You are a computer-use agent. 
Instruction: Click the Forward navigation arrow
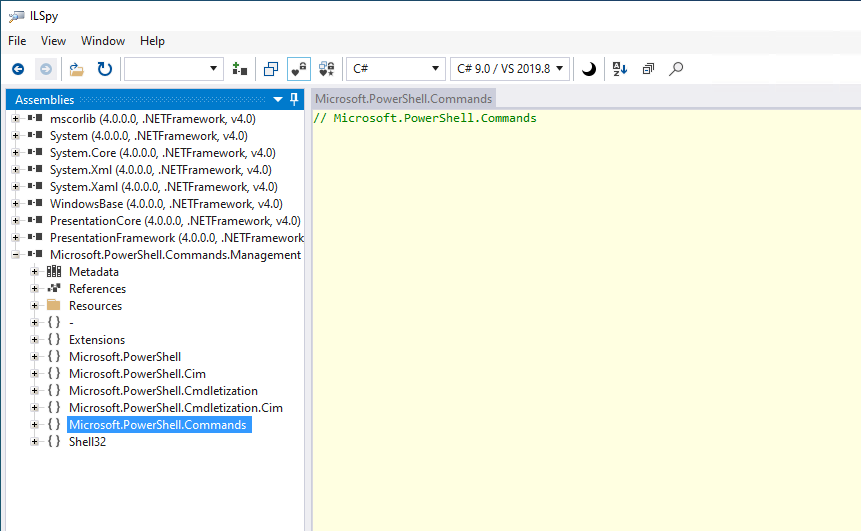46,69
